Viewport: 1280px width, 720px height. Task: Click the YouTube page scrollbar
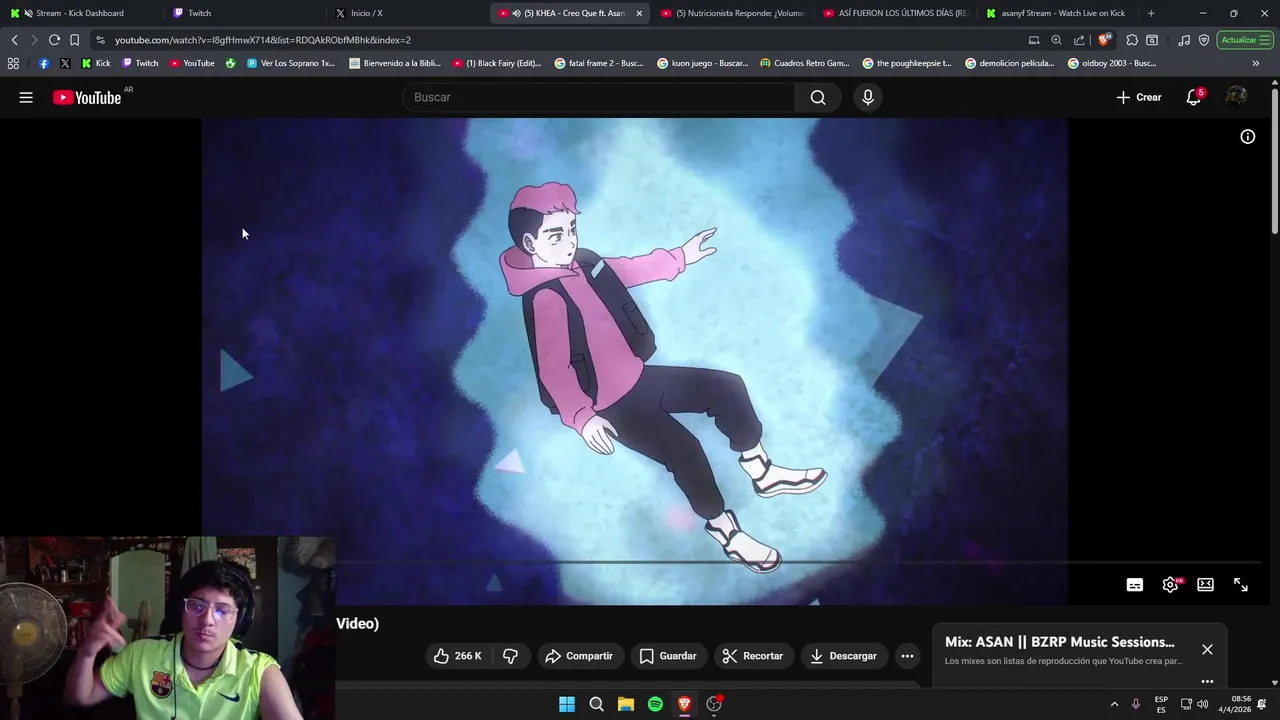click(1274, 160)
